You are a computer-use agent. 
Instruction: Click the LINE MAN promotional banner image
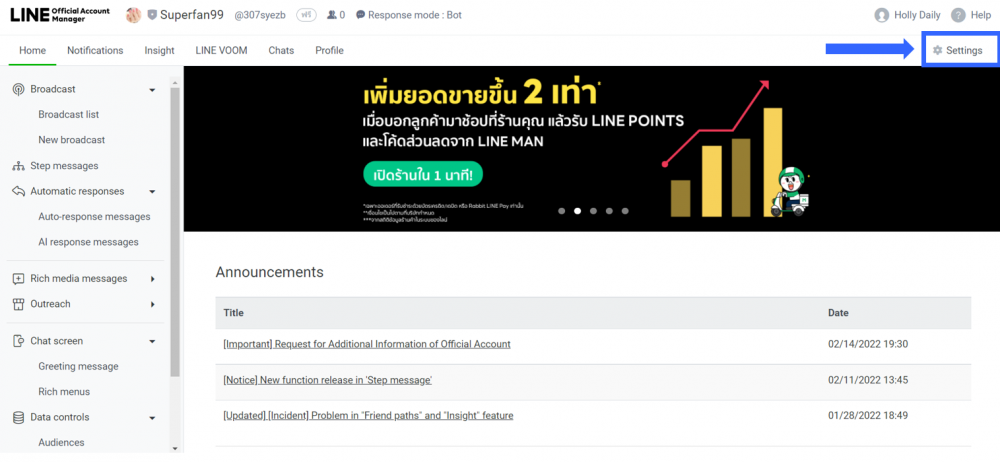pyautogui.click(x=591, y=149)
